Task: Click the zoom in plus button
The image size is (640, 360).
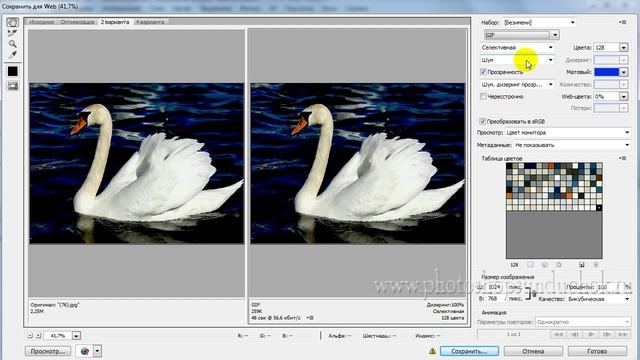Action: coord(38,336)
